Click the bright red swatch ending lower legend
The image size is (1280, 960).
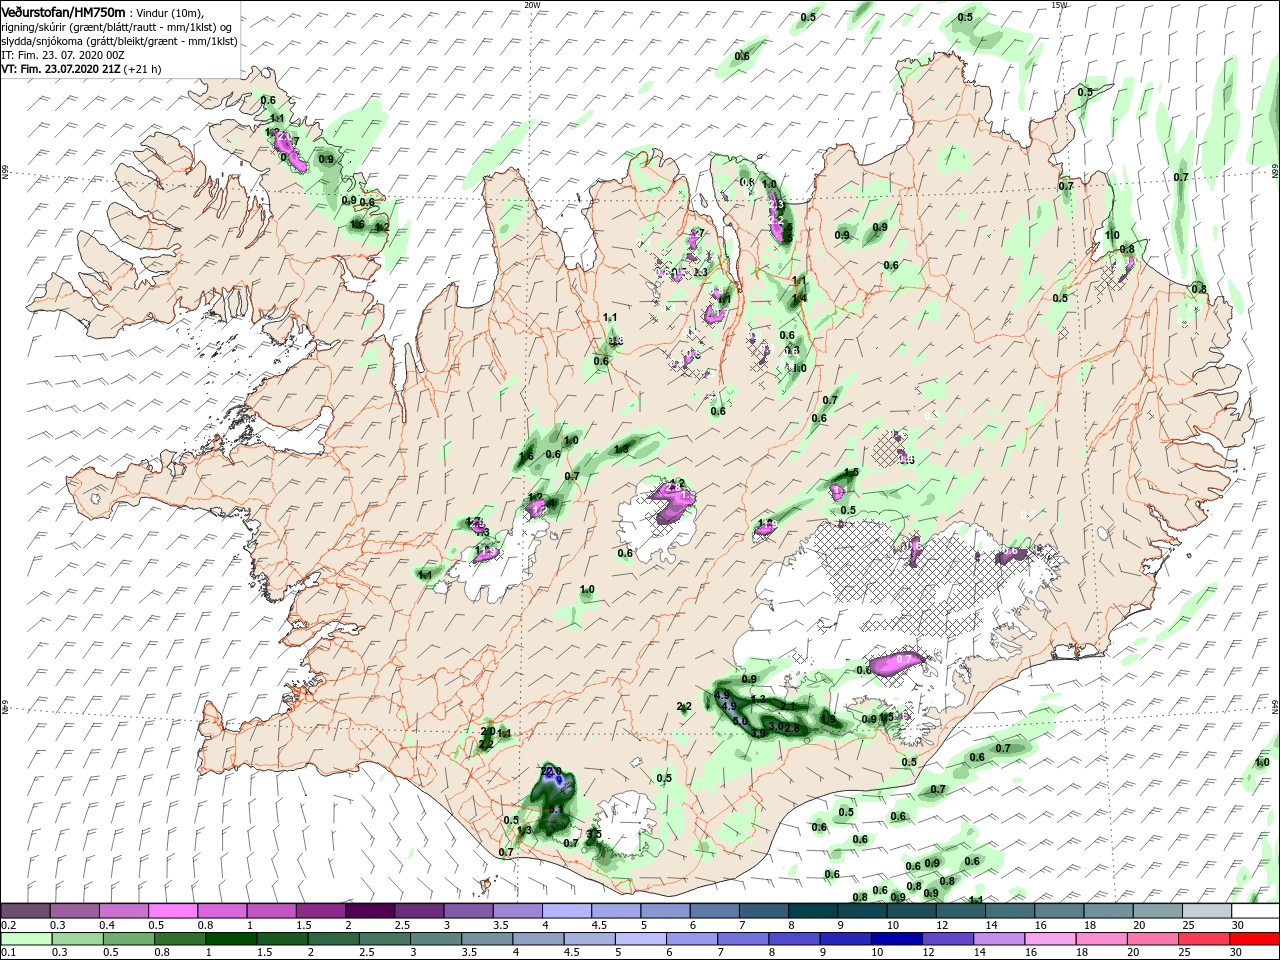click(1254, 939)
